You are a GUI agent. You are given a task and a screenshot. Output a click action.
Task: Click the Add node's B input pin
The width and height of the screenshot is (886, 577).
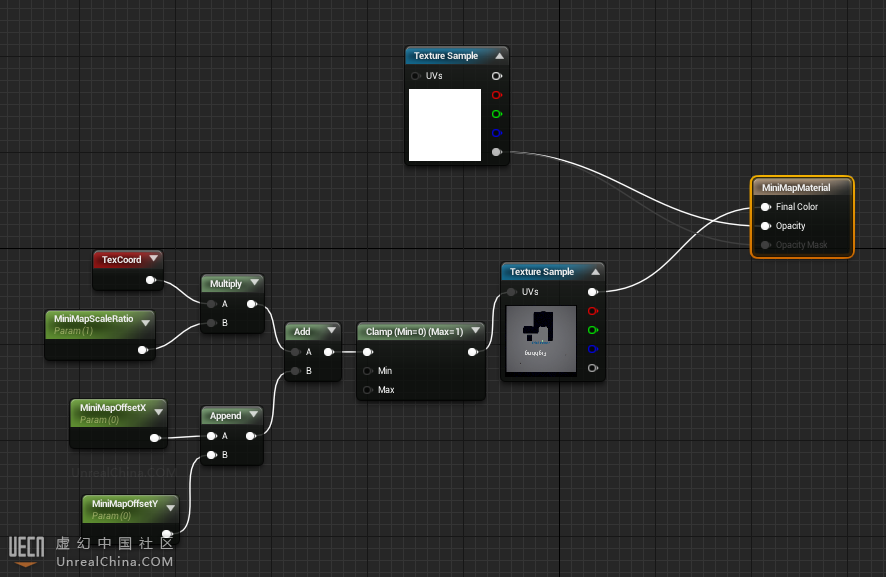(x=295, y=371)
